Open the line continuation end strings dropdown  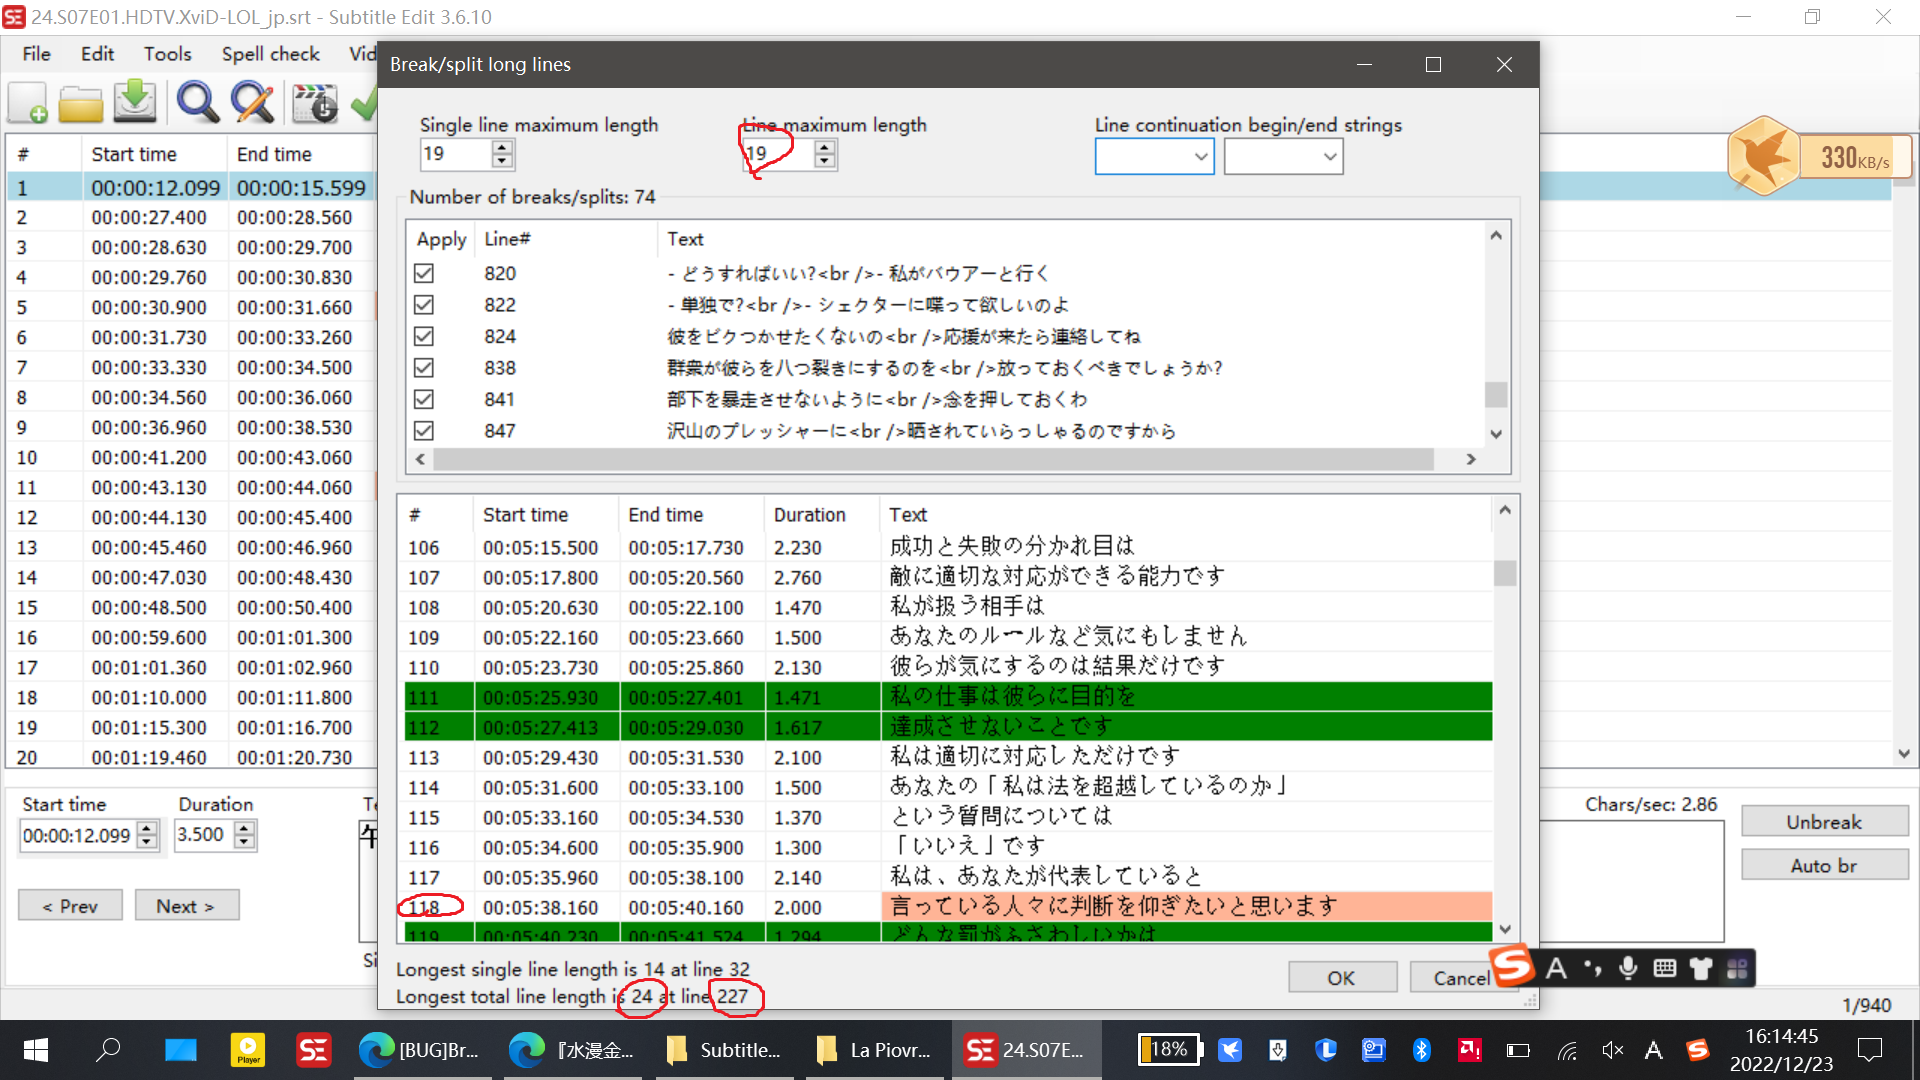[1328, 156]
